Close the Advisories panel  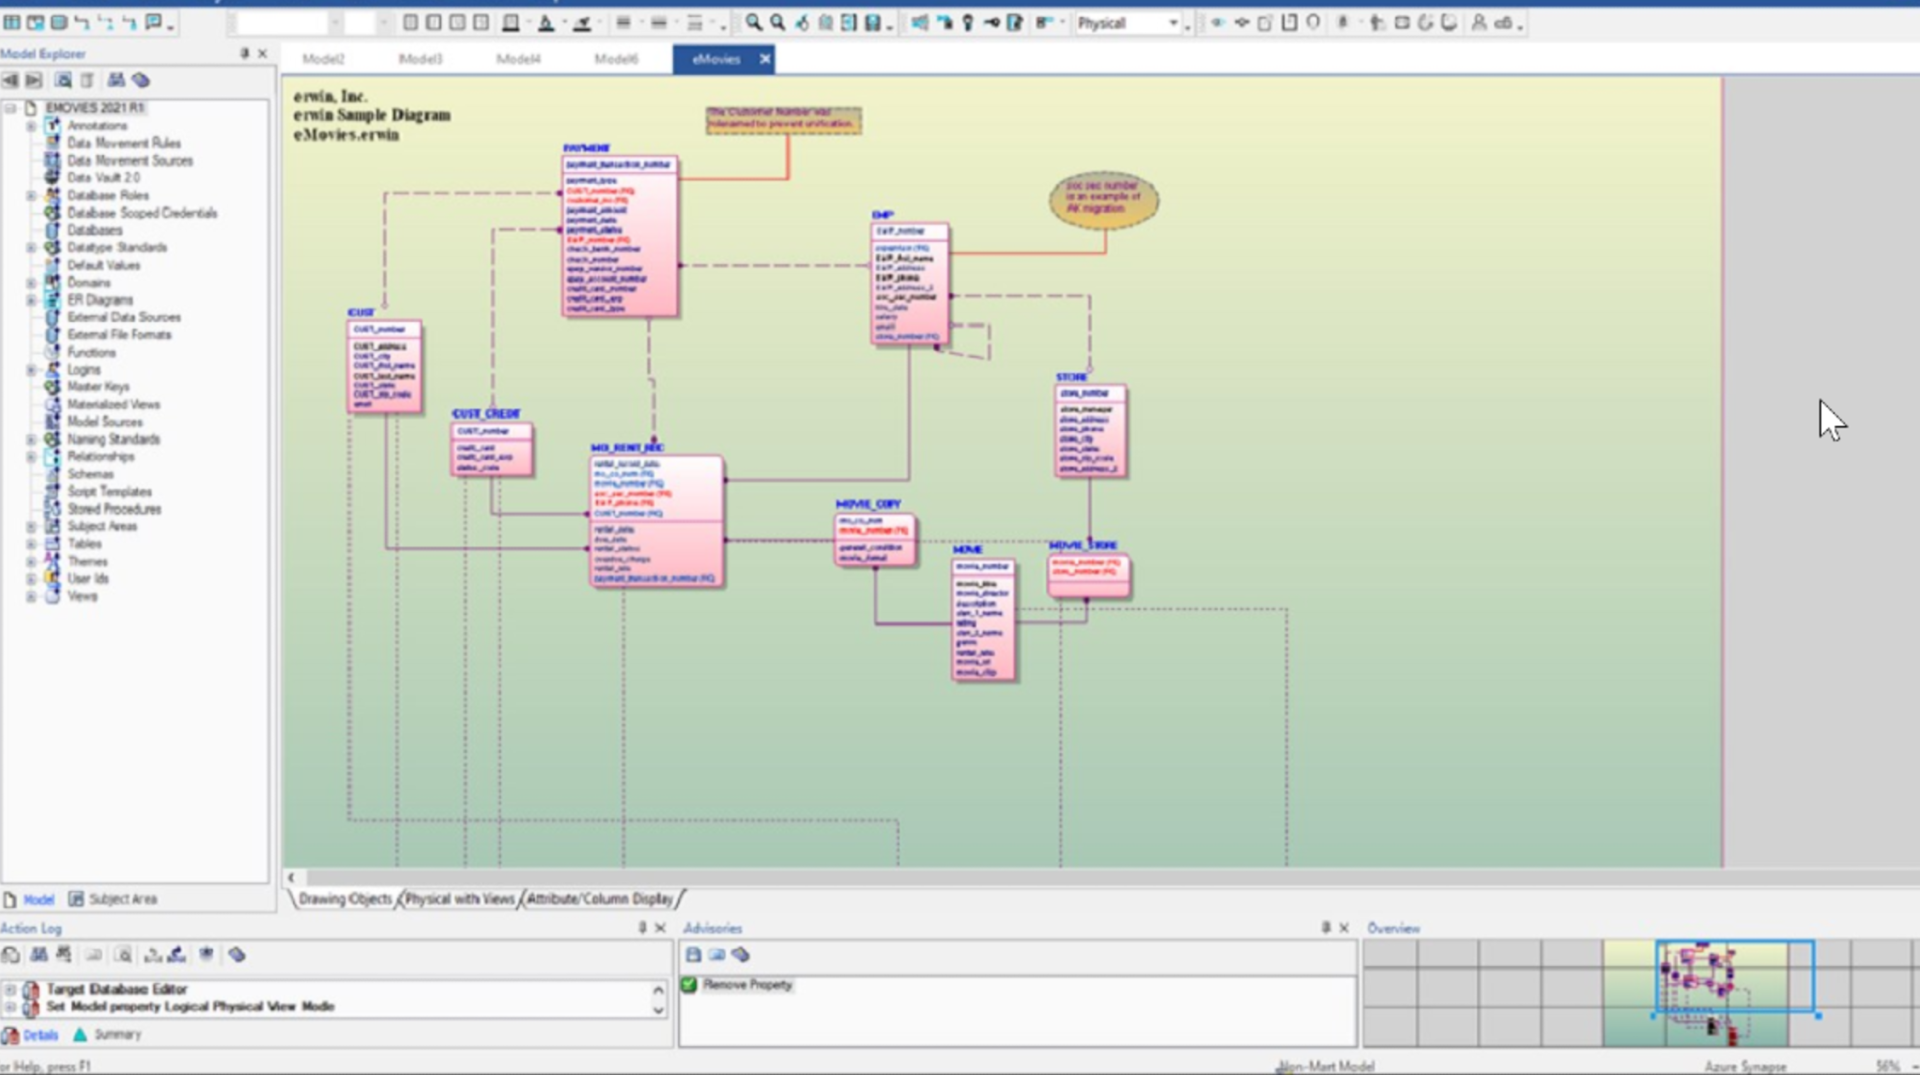coord(1344,928)
